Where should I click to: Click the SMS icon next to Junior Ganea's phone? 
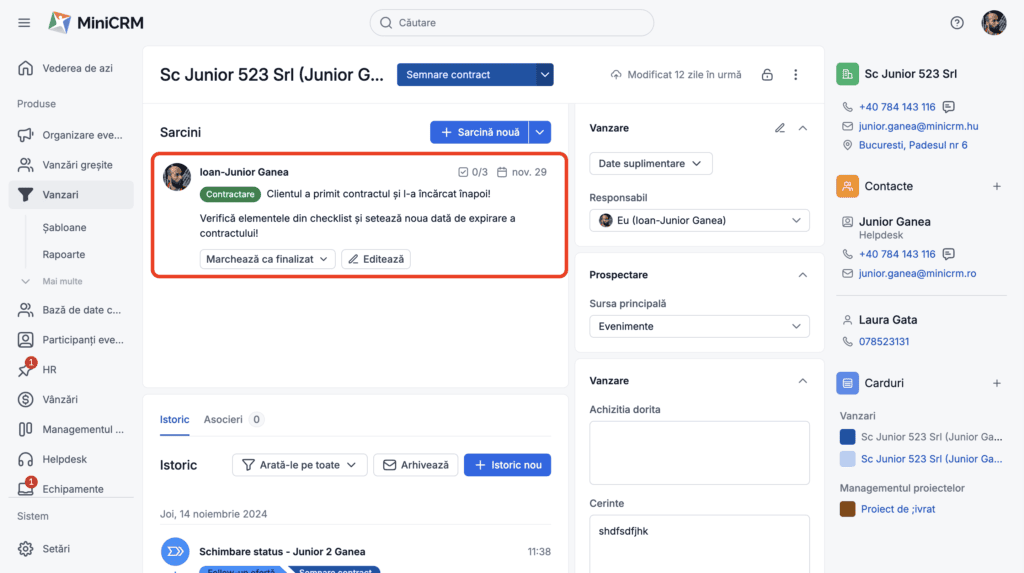(x=949, y=254)
